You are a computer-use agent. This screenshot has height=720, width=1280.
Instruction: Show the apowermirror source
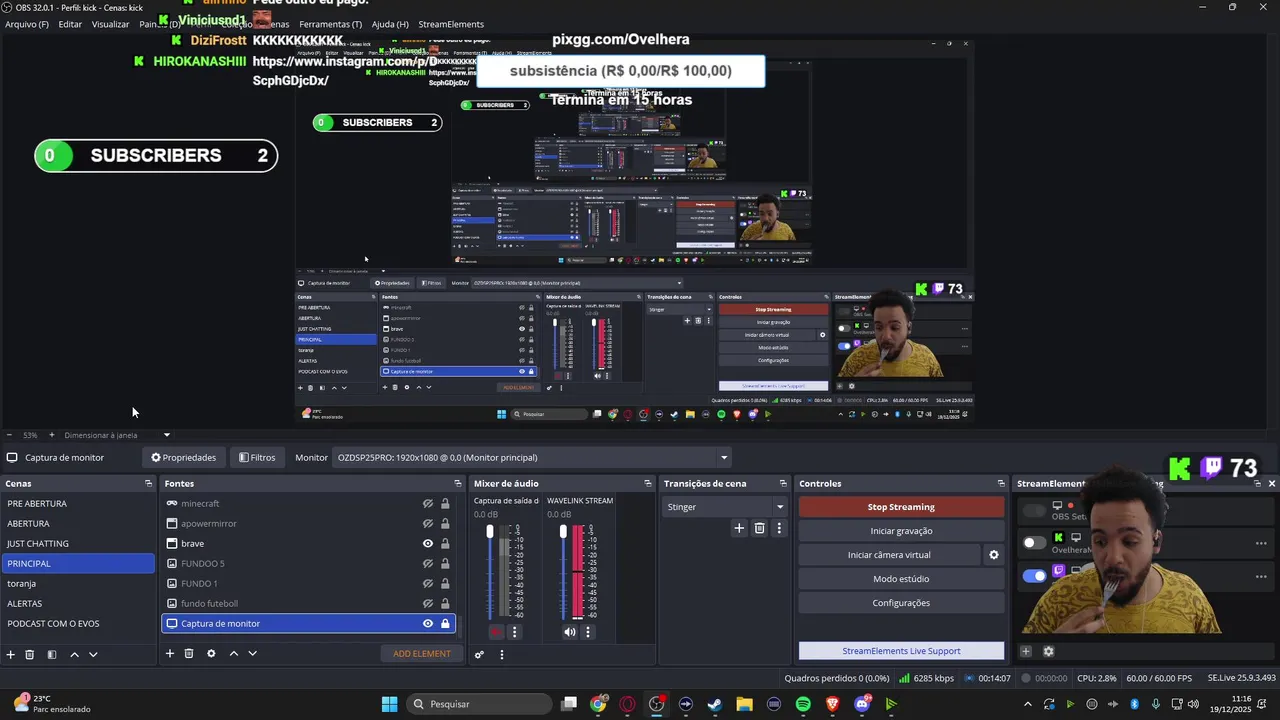pyautogui.click(x=427, y=524)
